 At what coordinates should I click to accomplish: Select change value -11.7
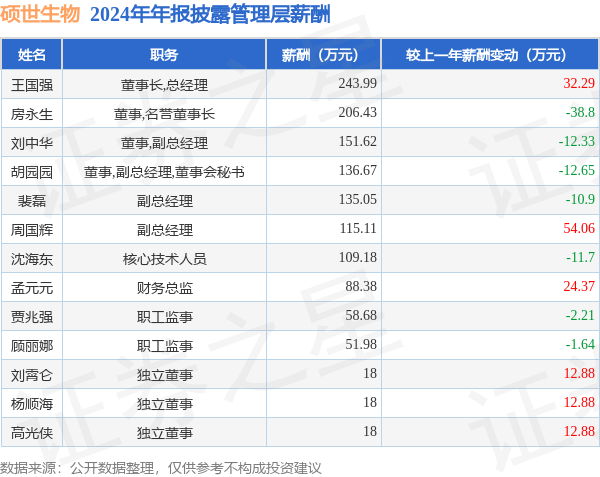pyautogui.click(x=580, y=257)
